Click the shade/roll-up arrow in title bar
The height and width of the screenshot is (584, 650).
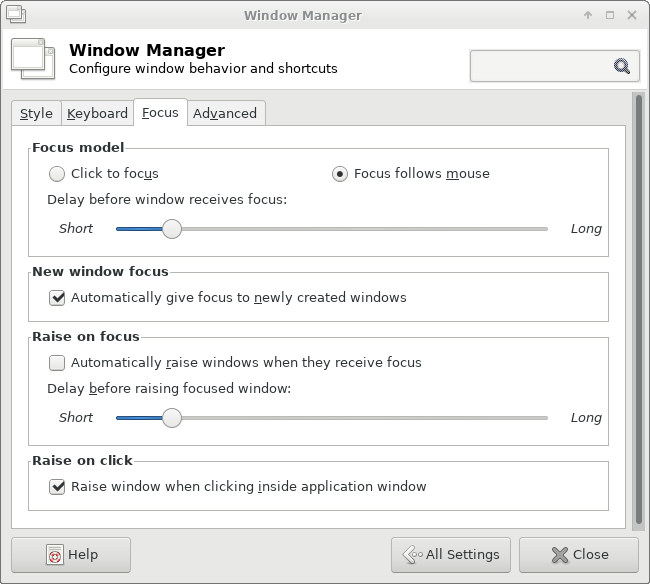tap(587, 15)
